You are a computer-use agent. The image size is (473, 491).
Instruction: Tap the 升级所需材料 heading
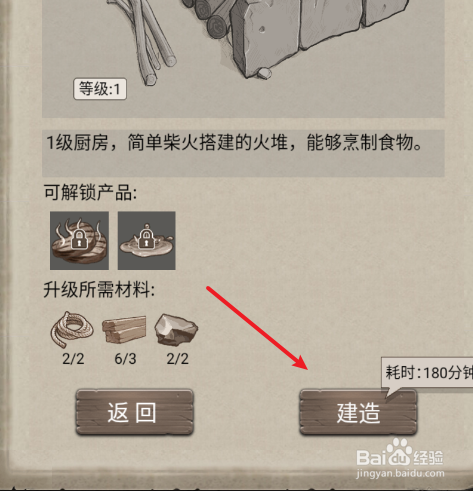pyautogui.click(x=99, y=289)
